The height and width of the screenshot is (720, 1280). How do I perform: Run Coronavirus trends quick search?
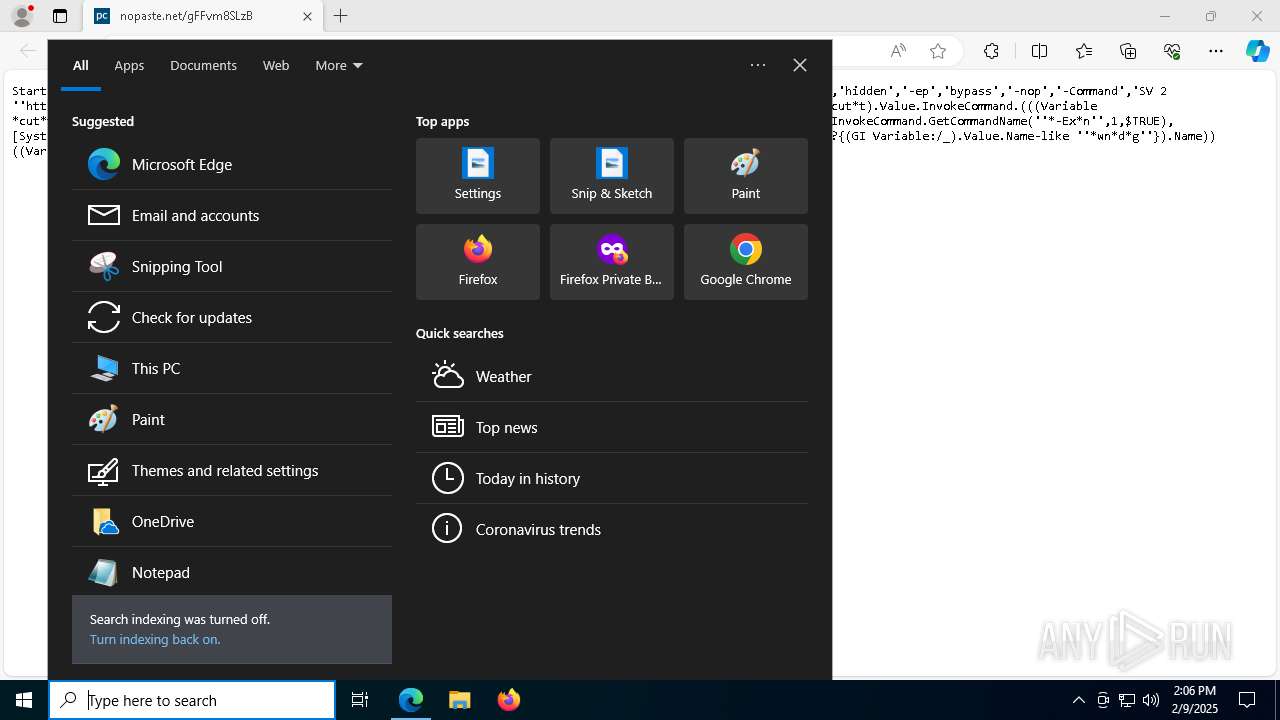coord(612,529)
